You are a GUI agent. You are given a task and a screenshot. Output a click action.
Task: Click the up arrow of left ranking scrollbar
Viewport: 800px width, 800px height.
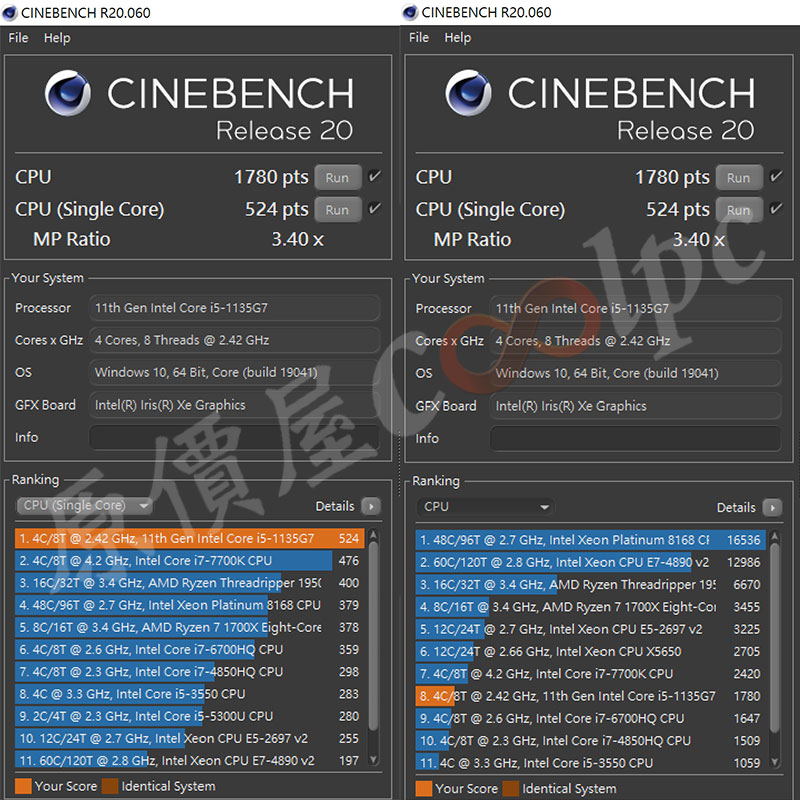point(373,535)
